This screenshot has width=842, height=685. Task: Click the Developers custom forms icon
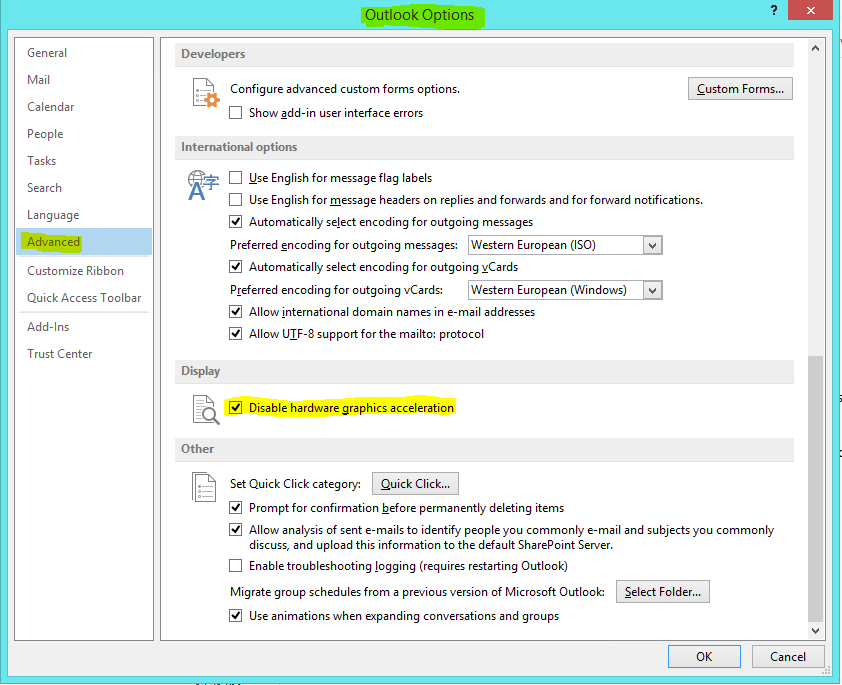204,93
